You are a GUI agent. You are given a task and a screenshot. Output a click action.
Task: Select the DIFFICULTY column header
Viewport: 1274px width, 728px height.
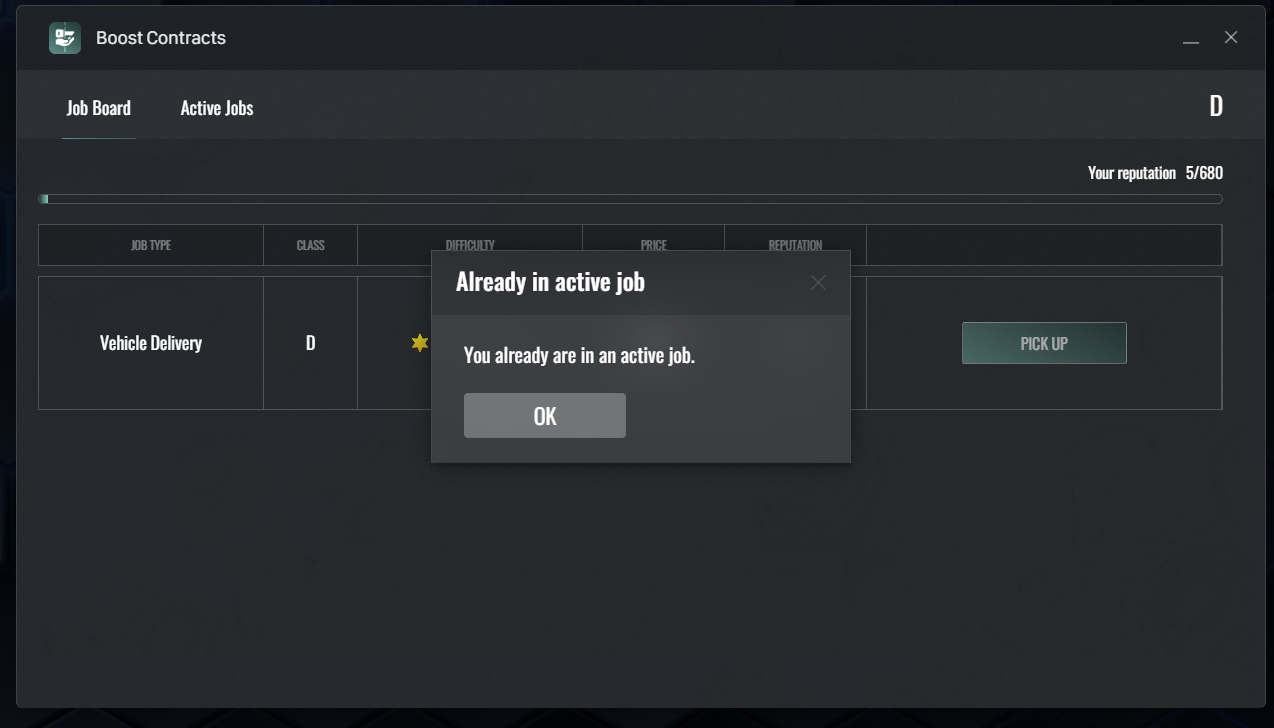(469, 244)
